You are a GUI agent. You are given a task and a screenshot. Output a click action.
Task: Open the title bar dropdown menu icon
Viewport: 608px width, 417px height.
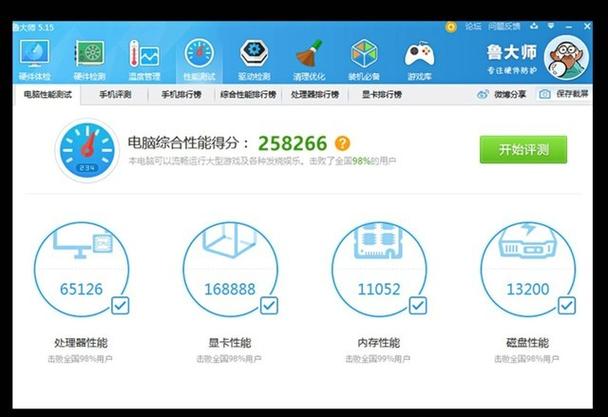(x=551, y=26)
